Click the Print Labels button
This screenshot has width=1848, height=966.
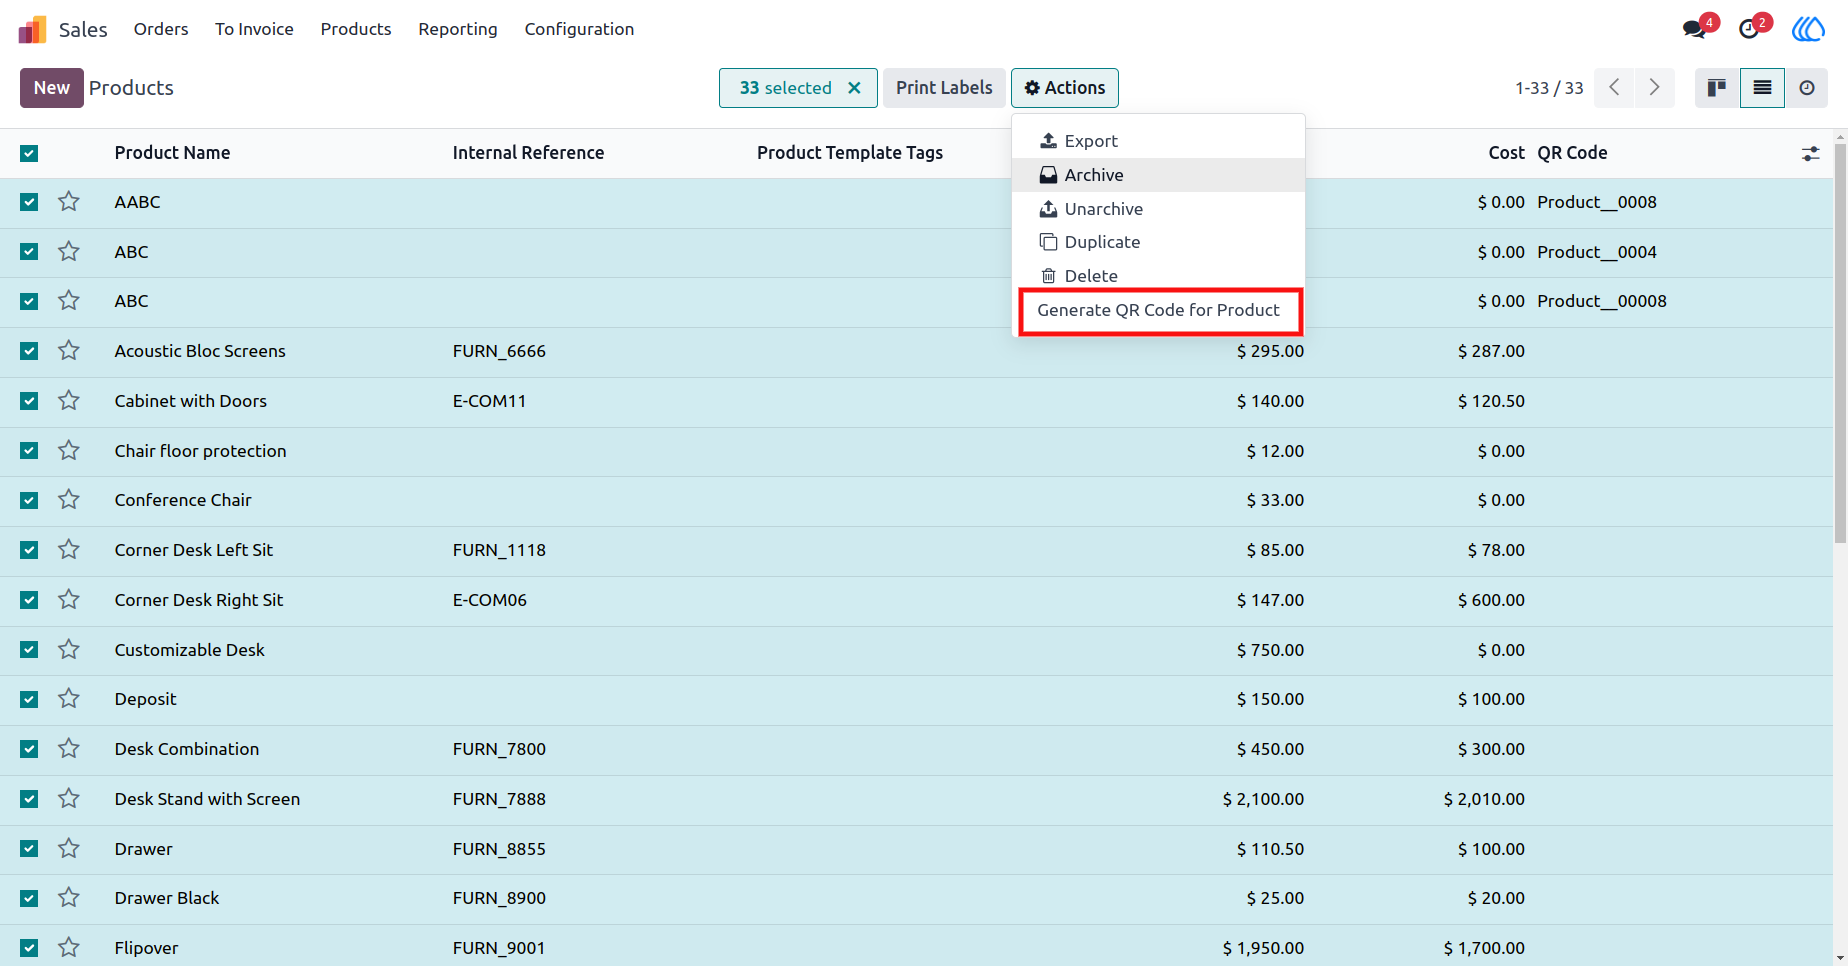[944, 88]
